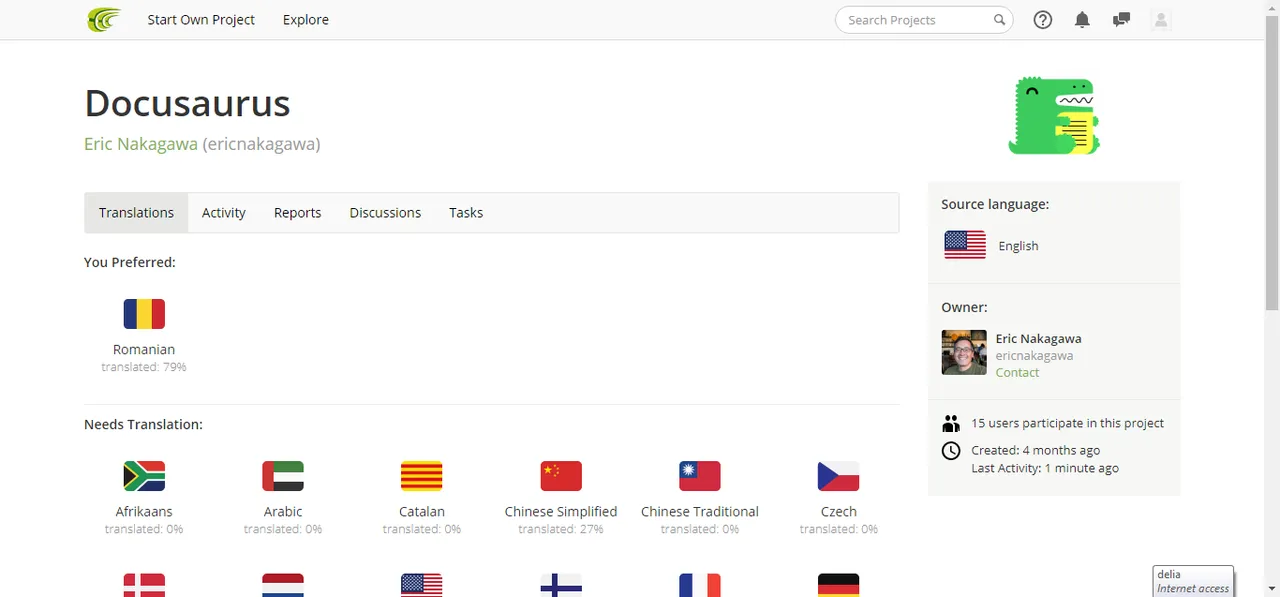Viewport: 1280px width, 597px height.
Task: Click the participants people icon
Action: 951,423
